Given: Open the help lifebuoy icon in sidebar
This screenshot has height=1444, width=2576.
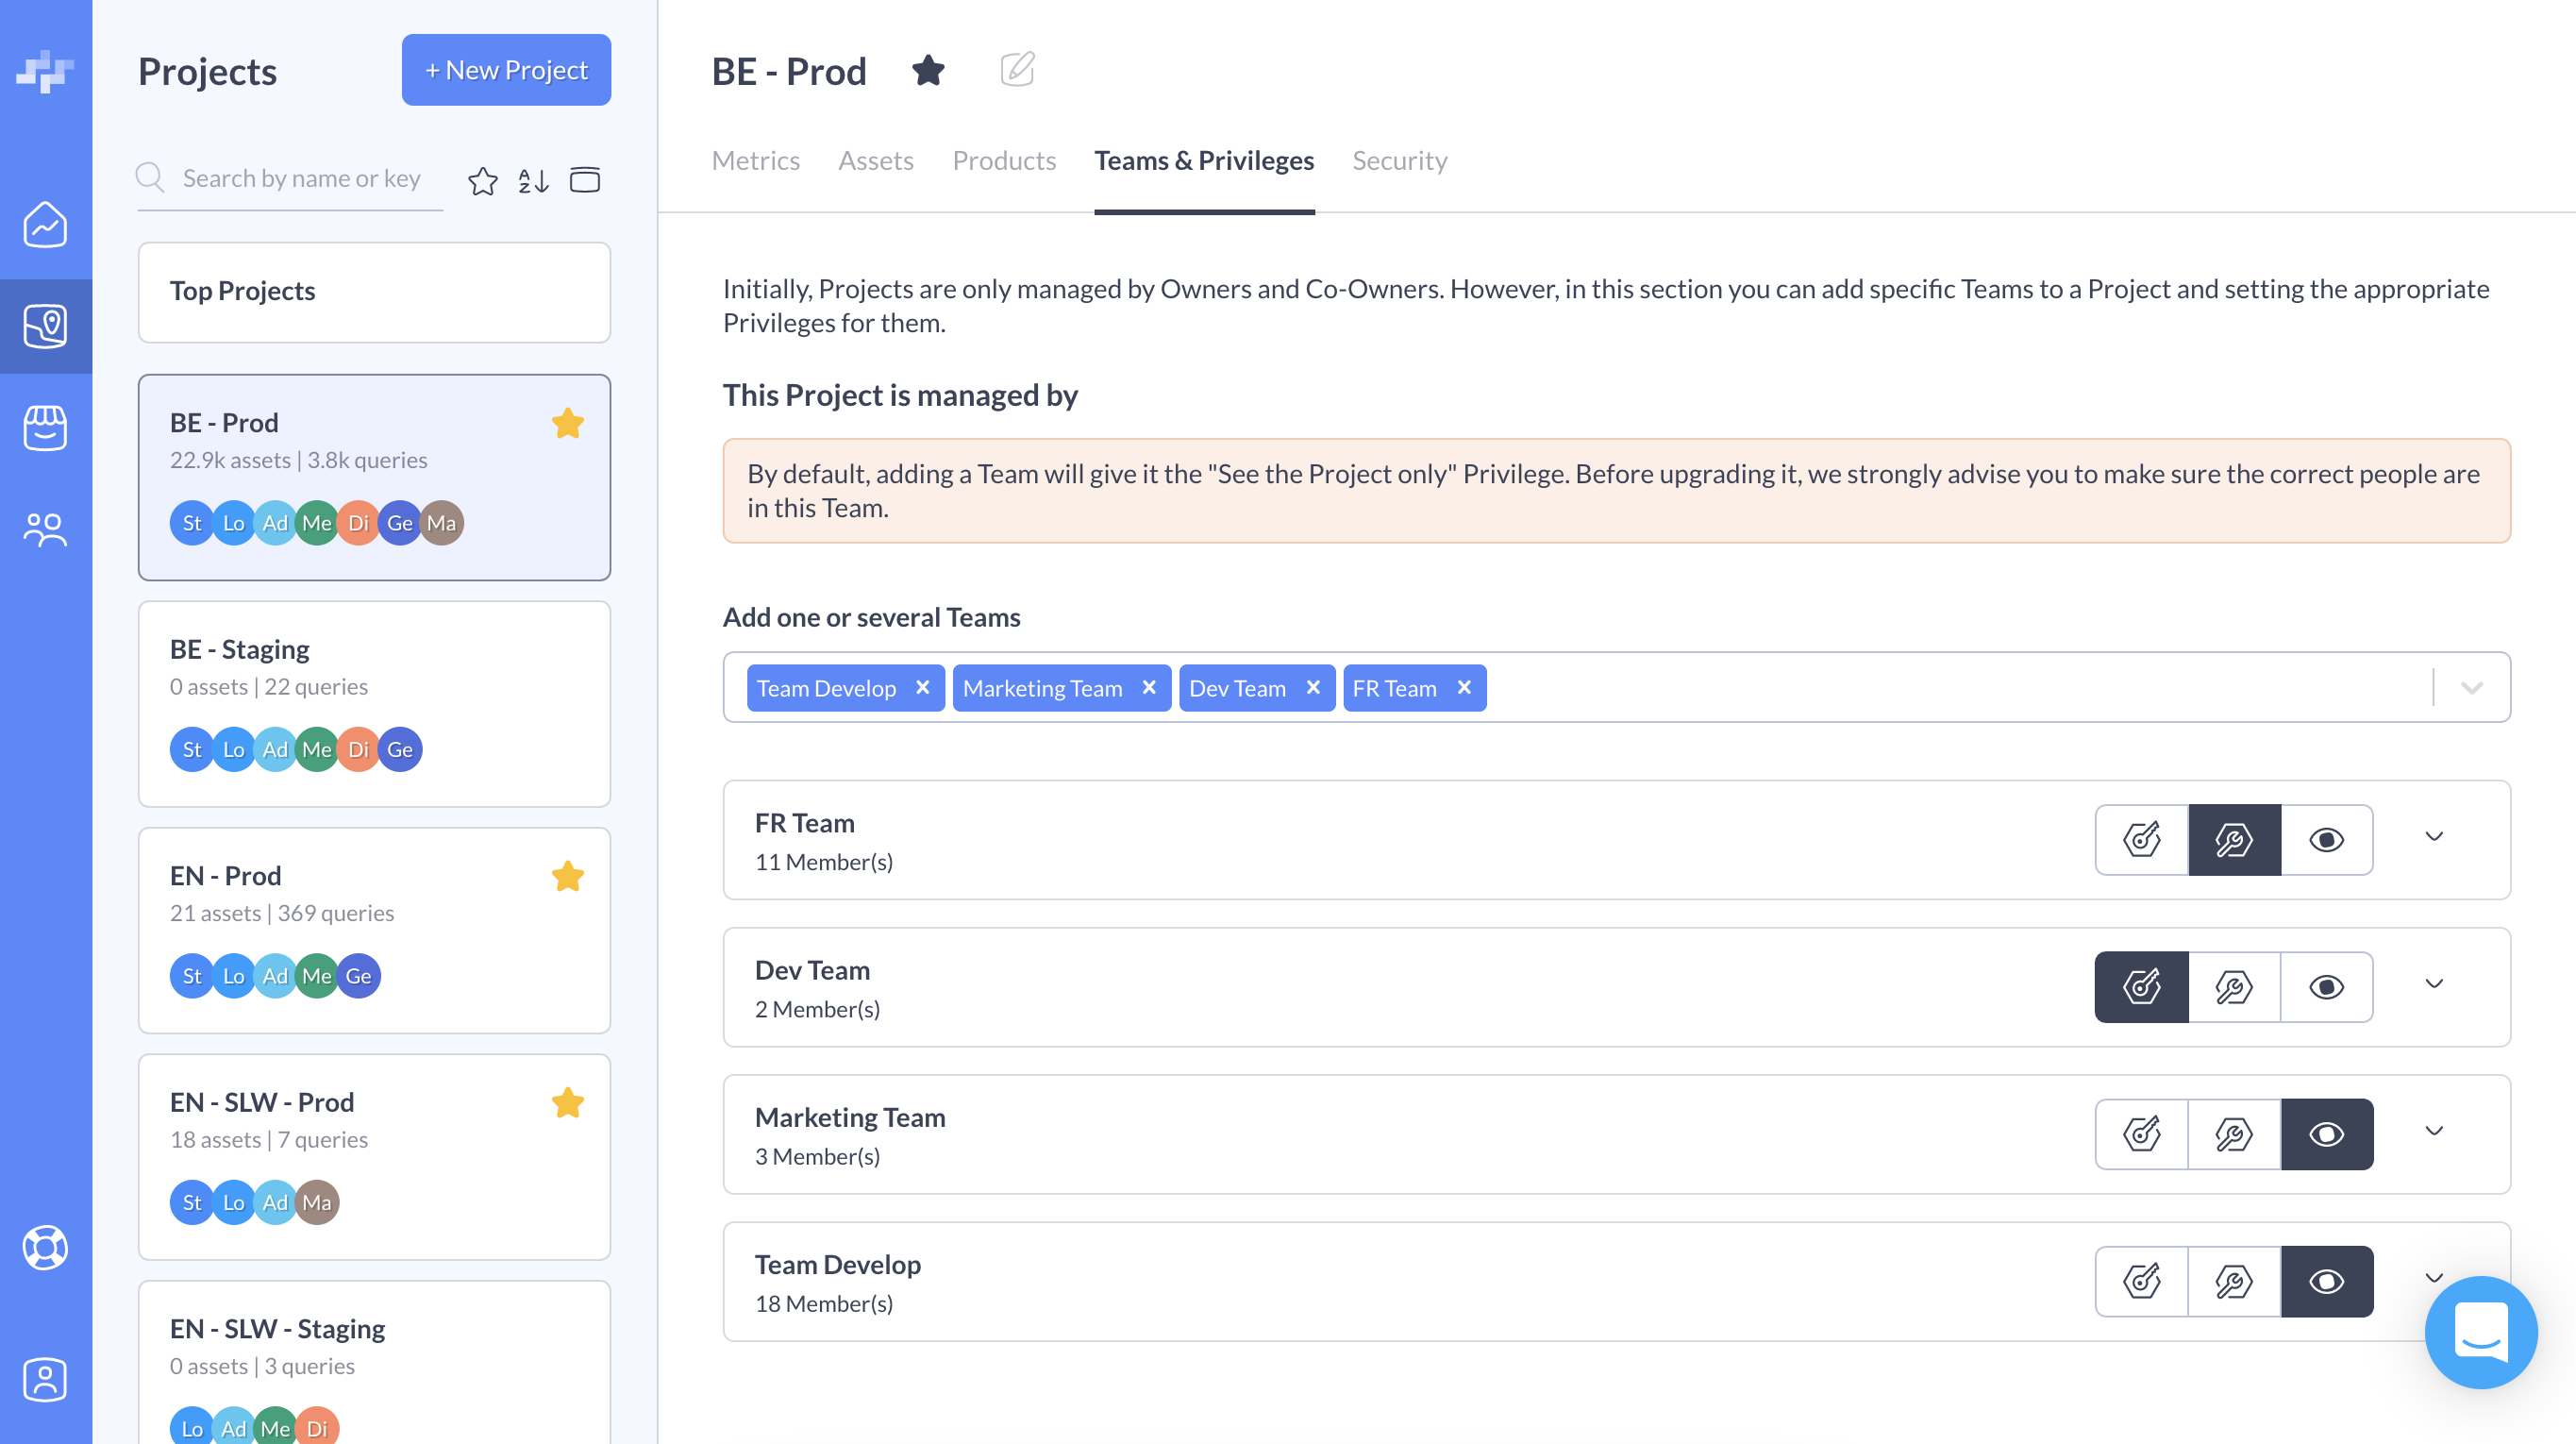Looking at the screenshot, I should click(x=46, y=1247).
